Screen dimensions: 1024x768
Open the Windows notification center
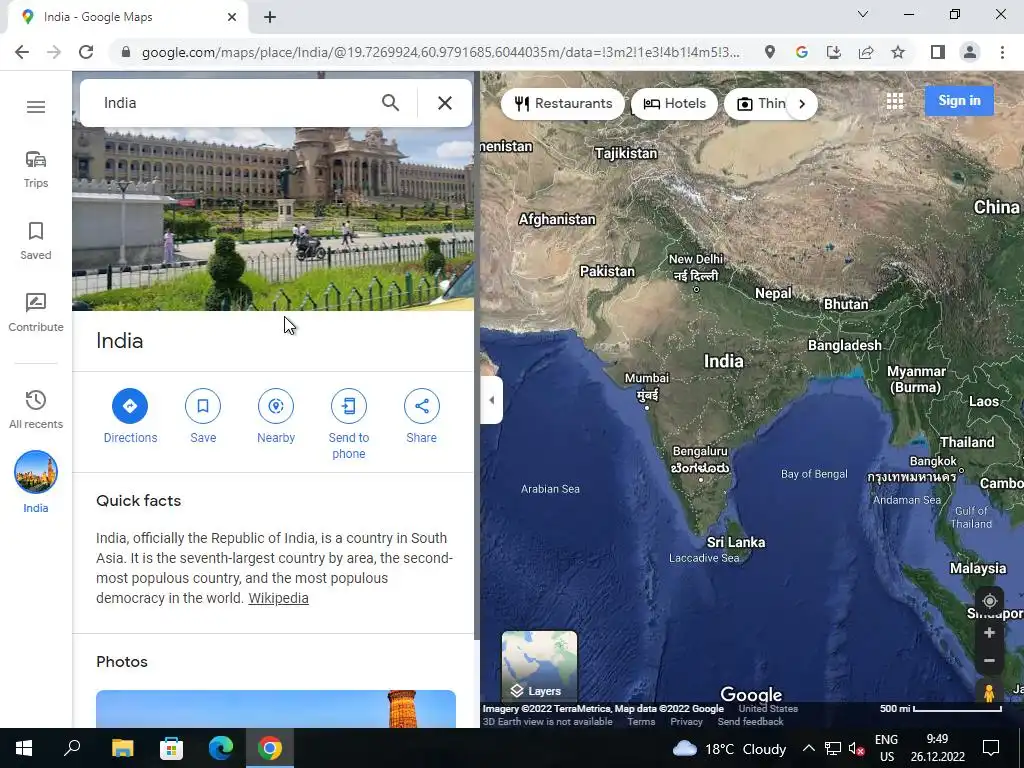click(x=991, y=748)
